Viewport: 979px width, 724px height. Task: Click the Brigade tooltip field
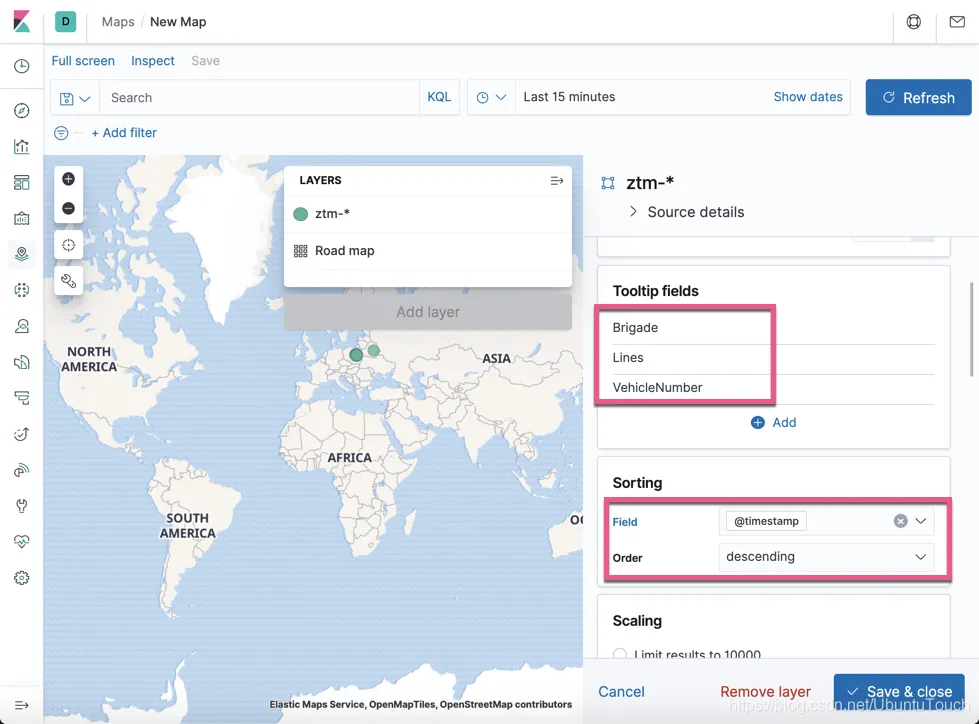[635, 328]
